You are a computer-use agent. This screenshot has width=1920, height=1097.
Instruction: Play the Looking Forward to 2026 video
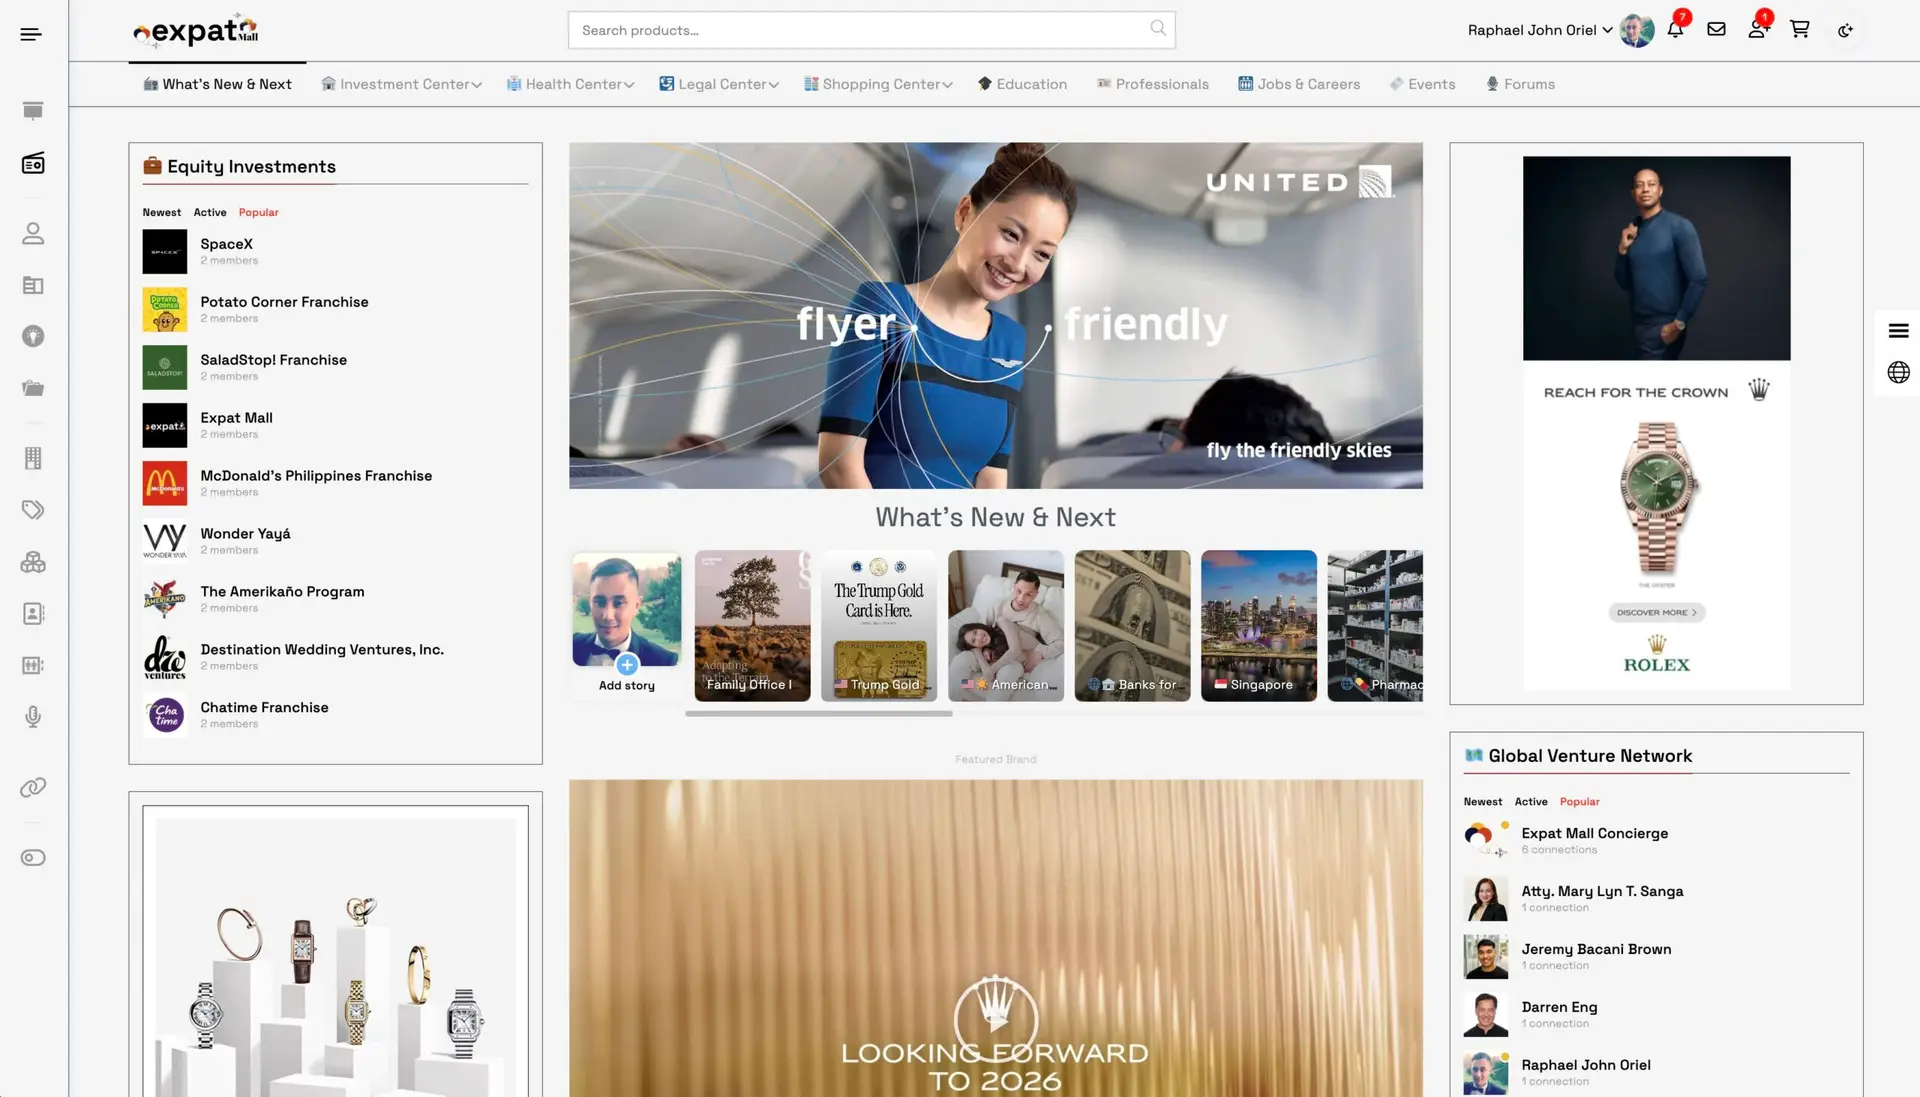996,1019
